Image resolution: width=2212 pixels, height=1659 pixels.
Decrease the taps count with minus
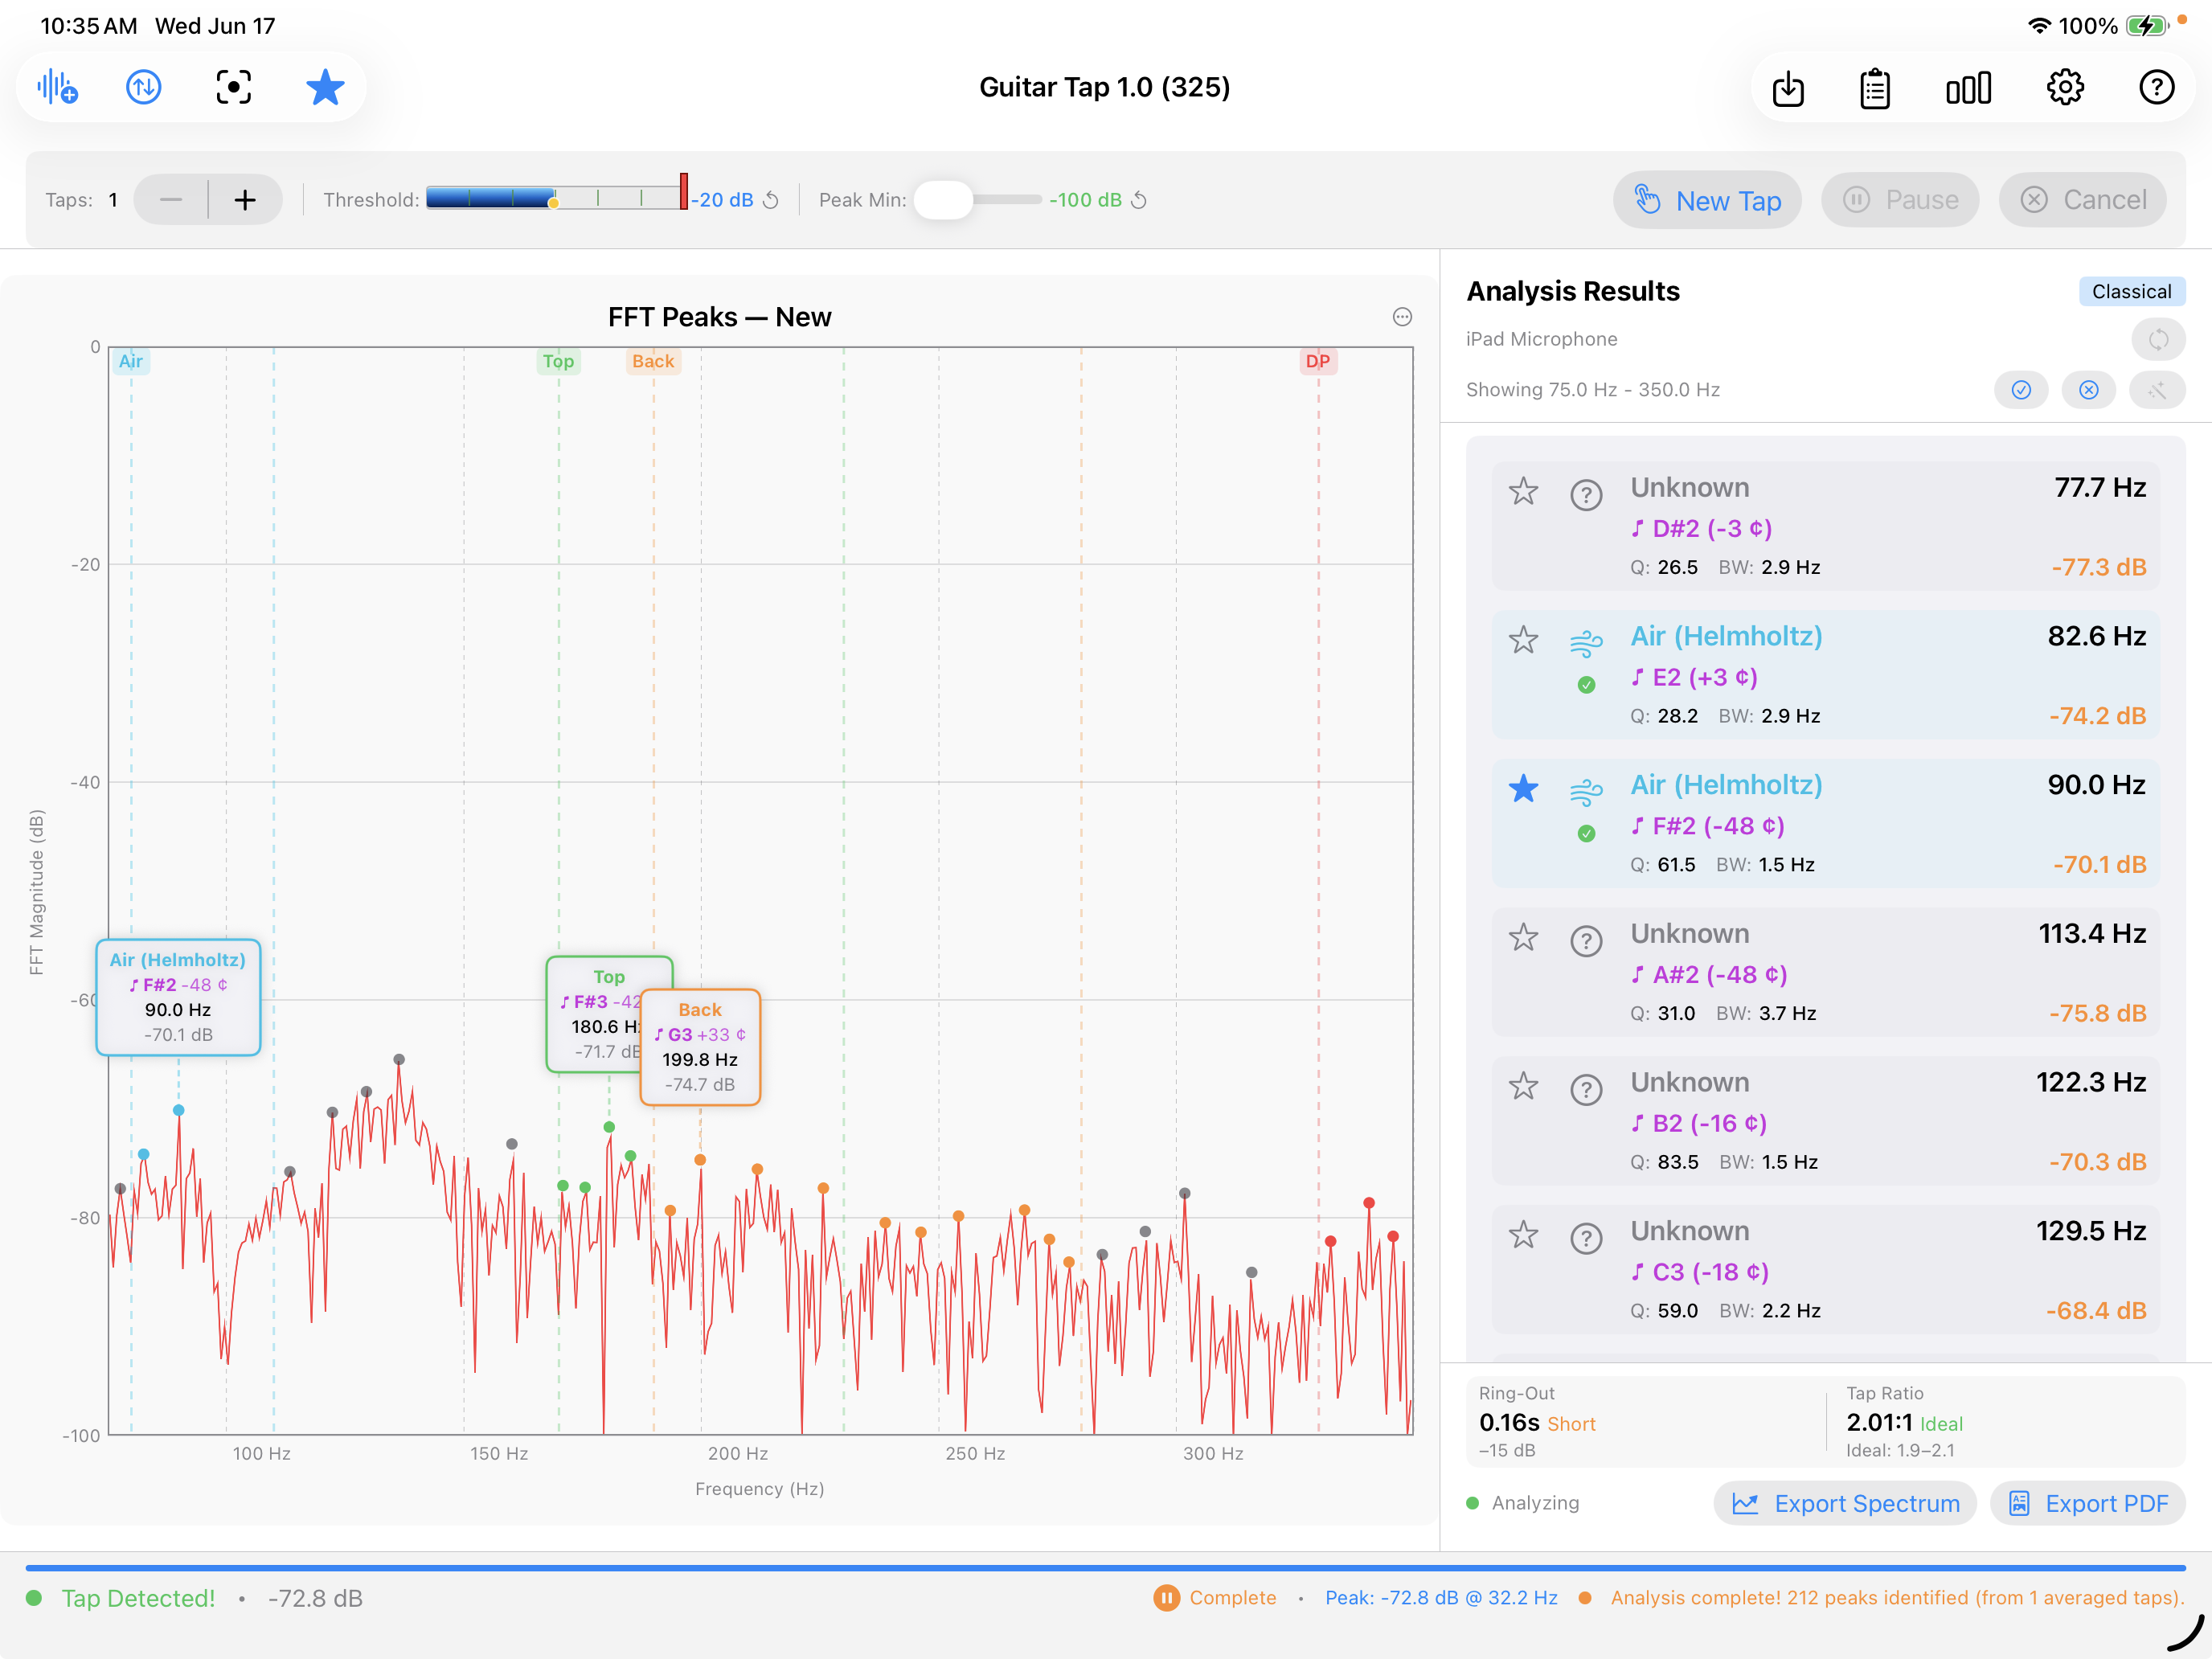pos(171,200)
